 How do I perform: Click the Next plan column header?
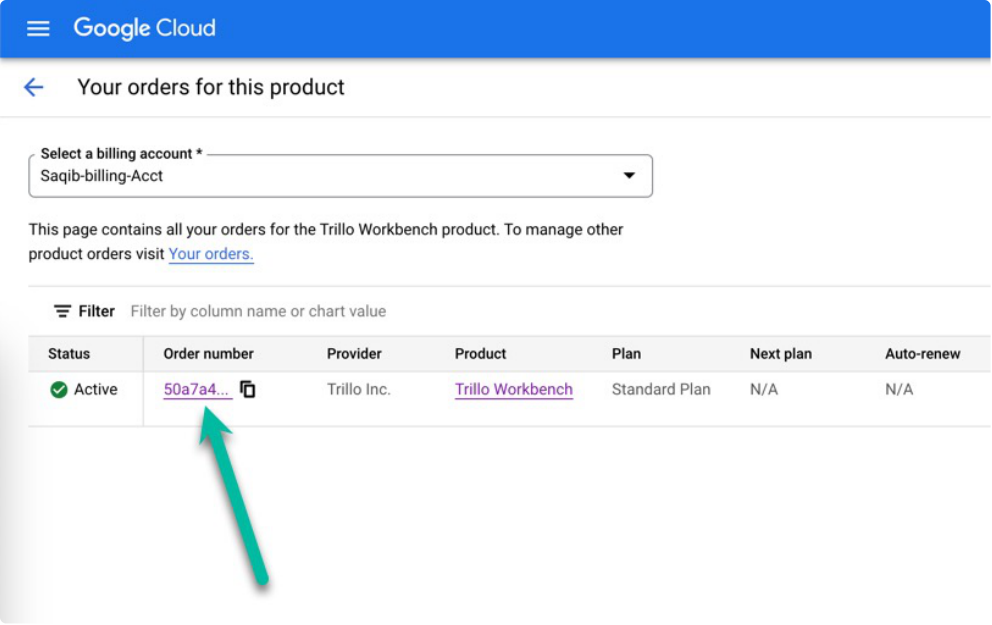(x=781, y=354)
